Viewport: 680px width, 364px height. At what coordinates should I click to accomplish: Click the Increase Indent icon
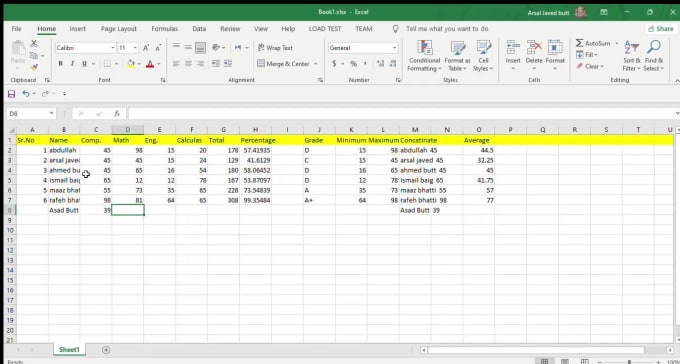point(227,63)
